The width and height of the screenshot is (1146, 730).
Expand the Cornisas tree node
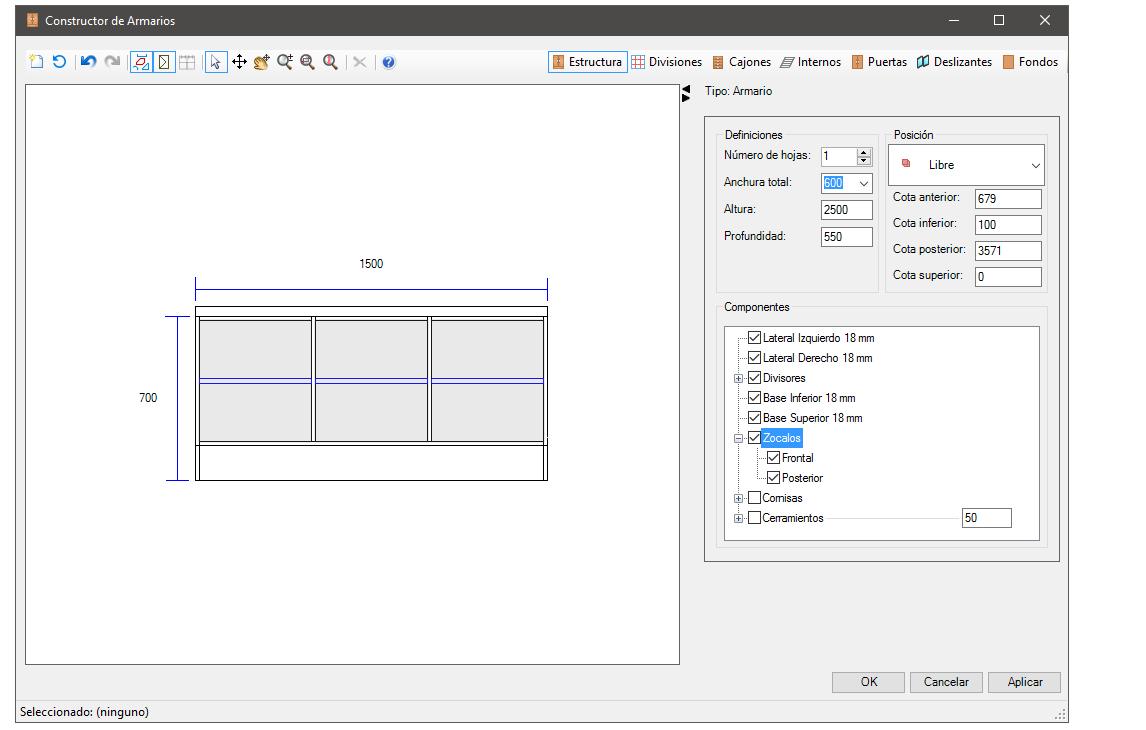[x=739, y=498]
